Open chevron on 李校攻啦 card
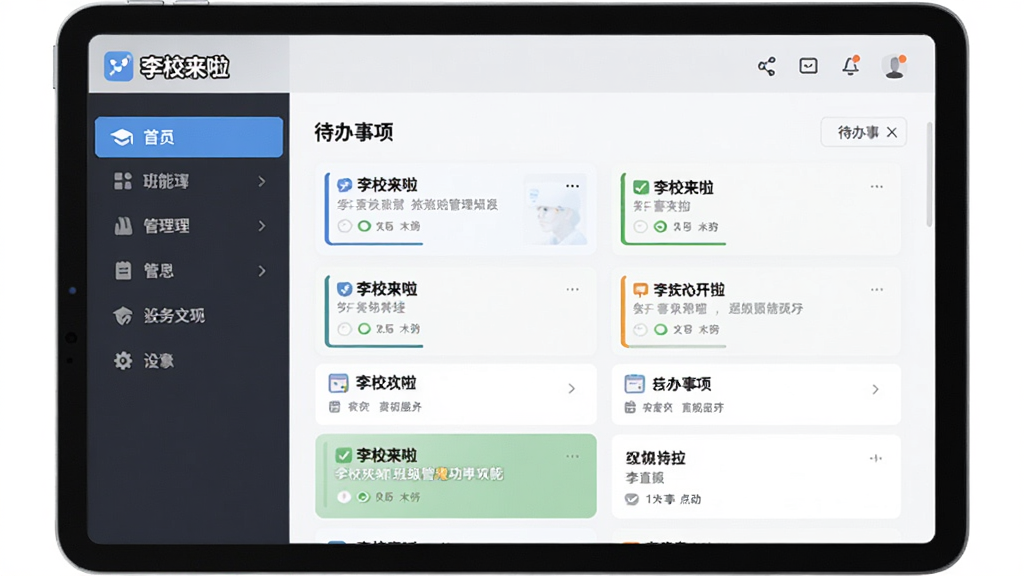The height and width of the screenshot is (576, 1024). (571, 389)
